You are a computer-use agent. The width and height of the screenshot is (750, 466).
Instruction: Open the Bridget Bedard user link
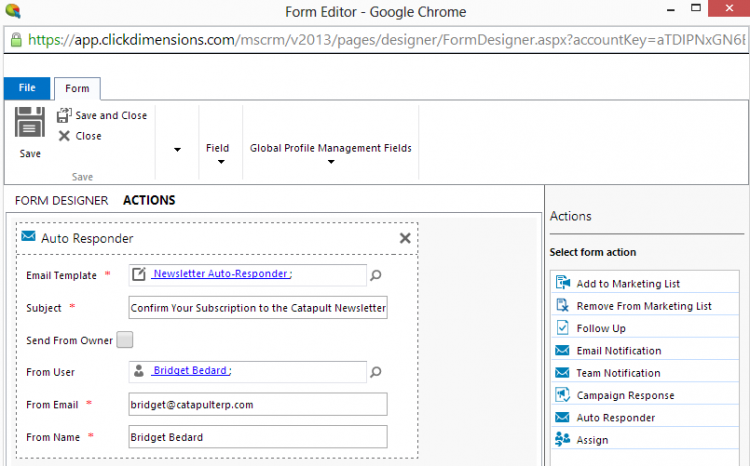[x=190, y=370]
